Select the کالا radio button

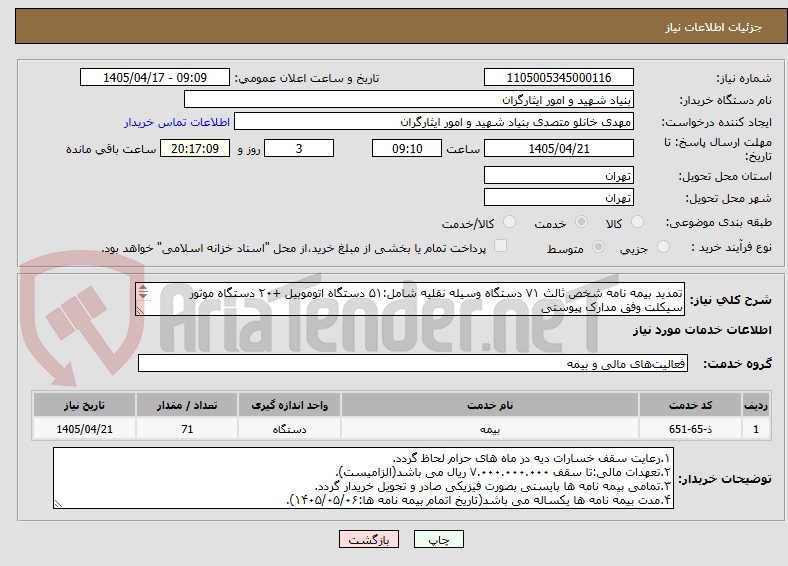coord(637,222)
